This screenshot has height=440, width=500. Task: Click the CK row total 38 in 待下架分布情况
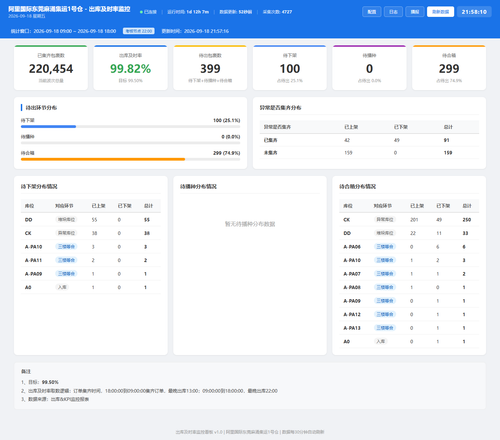[x=147, y=233]
